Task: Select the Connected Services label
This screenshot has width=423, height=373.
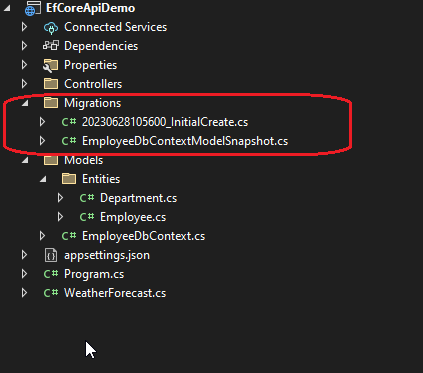Action: coord(115,27)
